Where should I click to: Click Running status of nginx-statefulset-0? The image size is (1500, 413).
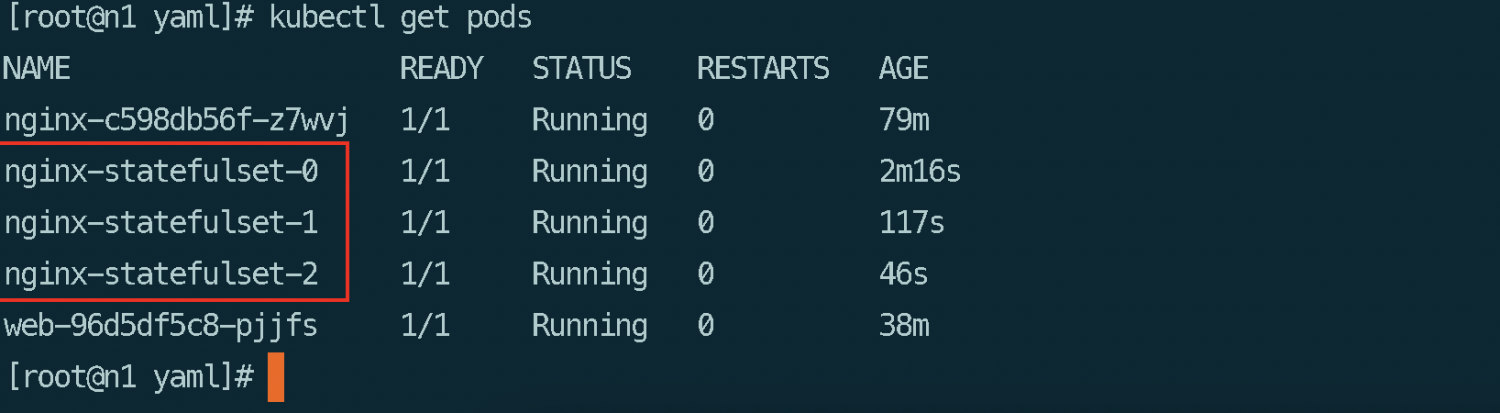pos(589,172)
